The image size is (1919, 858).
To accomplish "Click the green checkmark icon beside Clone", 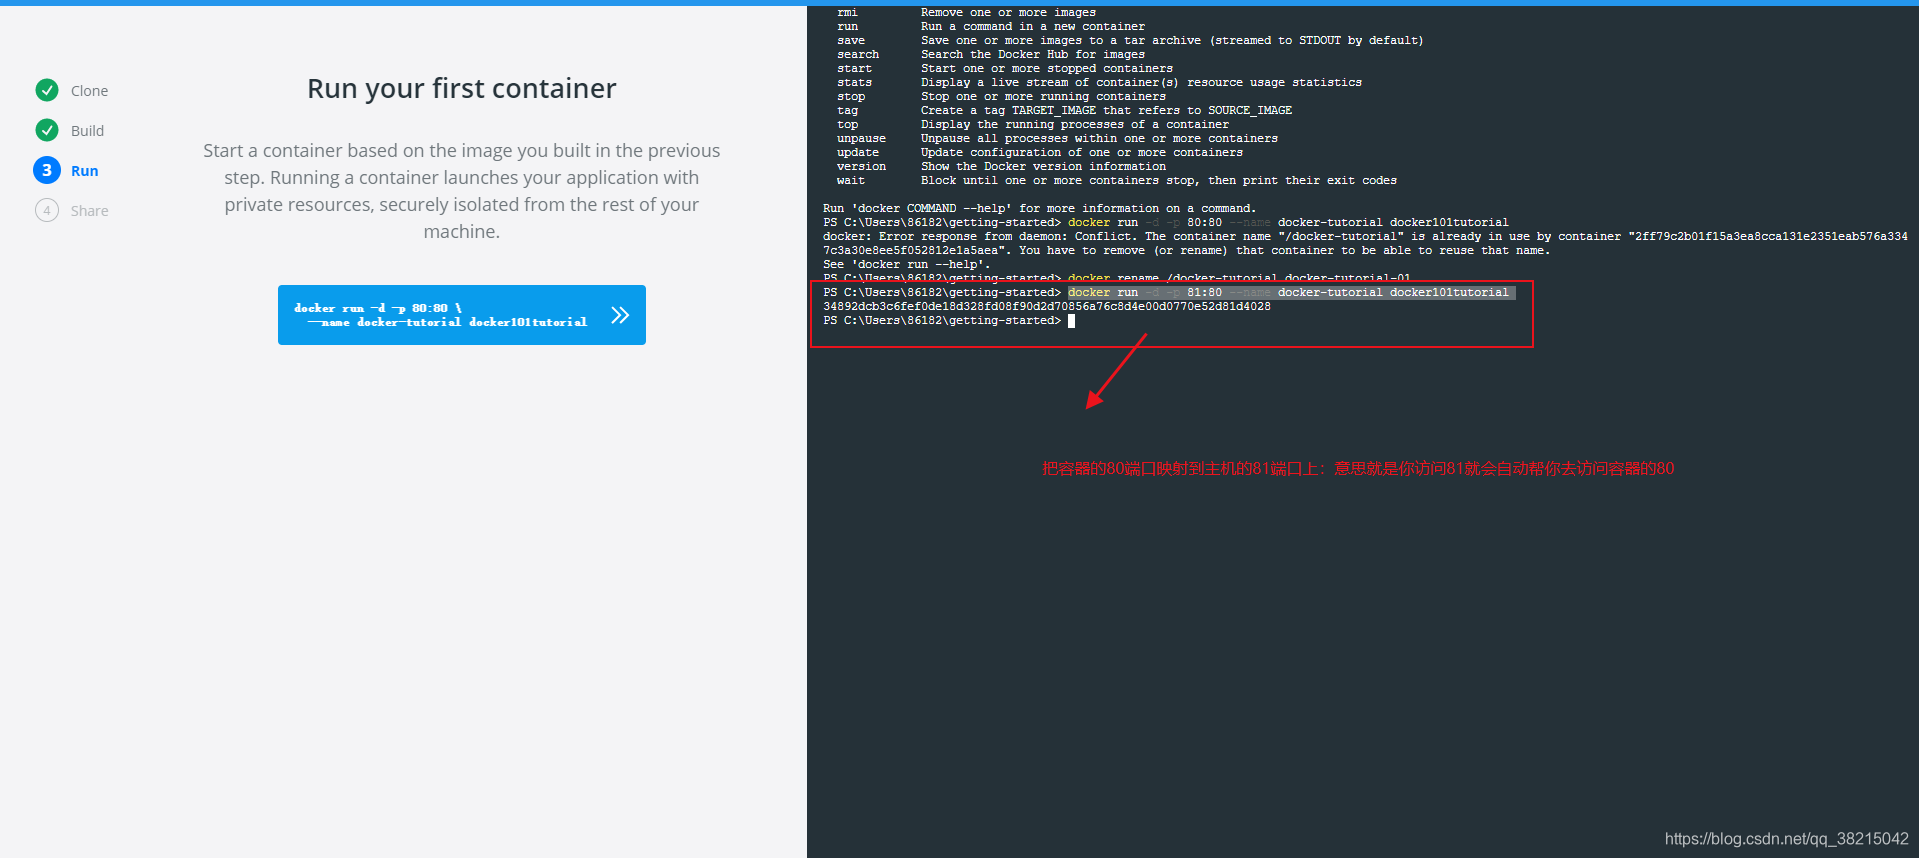I will click(x=47, y=90).
